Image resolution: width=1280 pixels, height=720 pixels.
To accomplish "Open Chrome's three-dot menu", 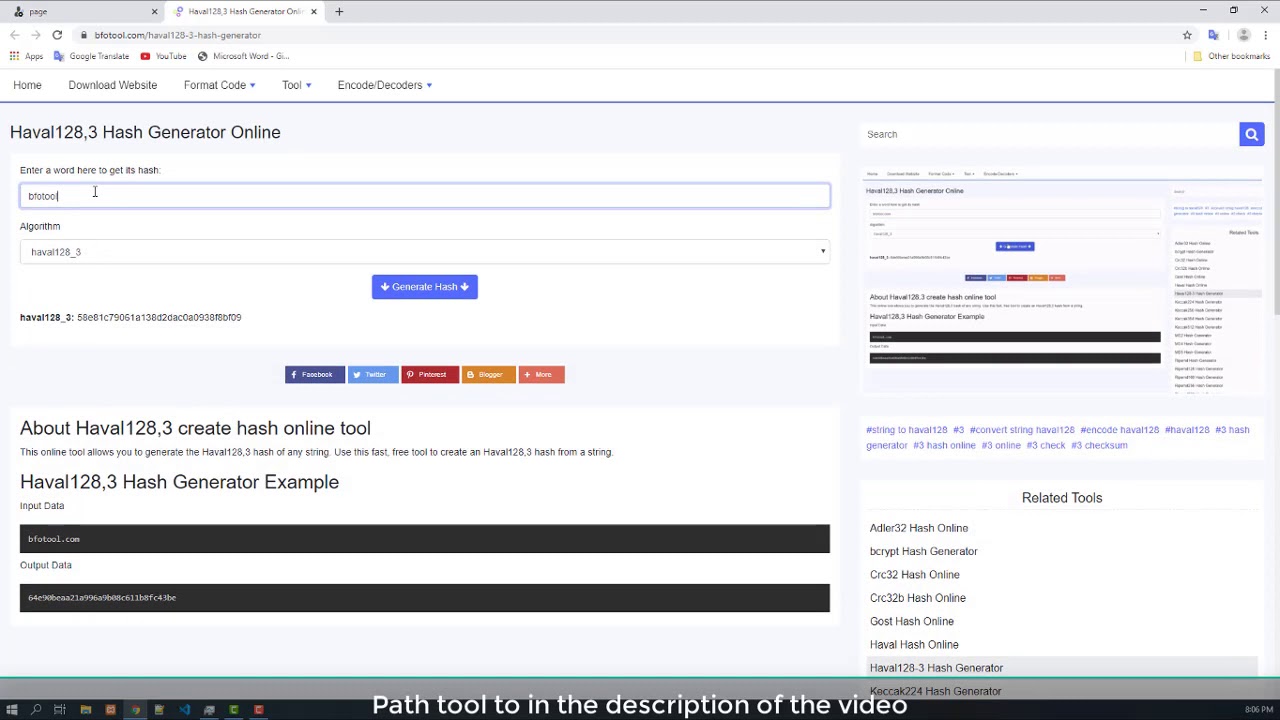I will coord(1265,35).
